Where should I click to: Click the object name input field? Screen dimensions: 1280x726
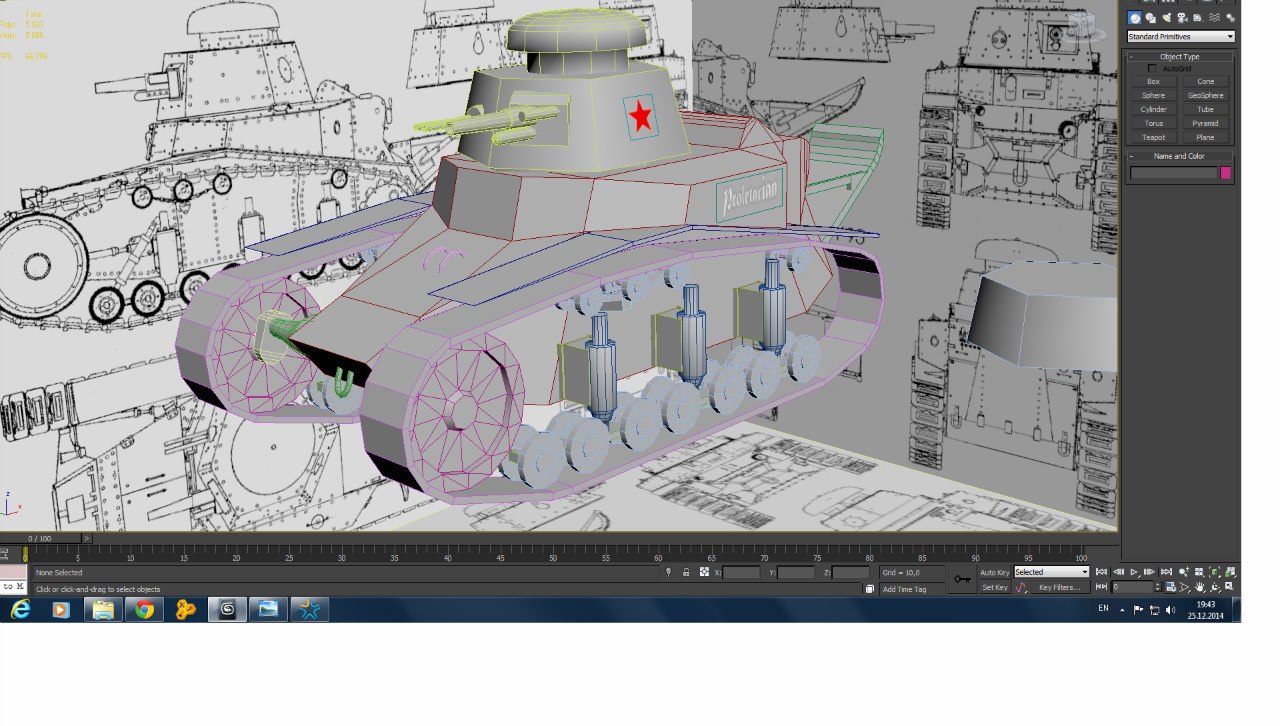click(1174, 173)
